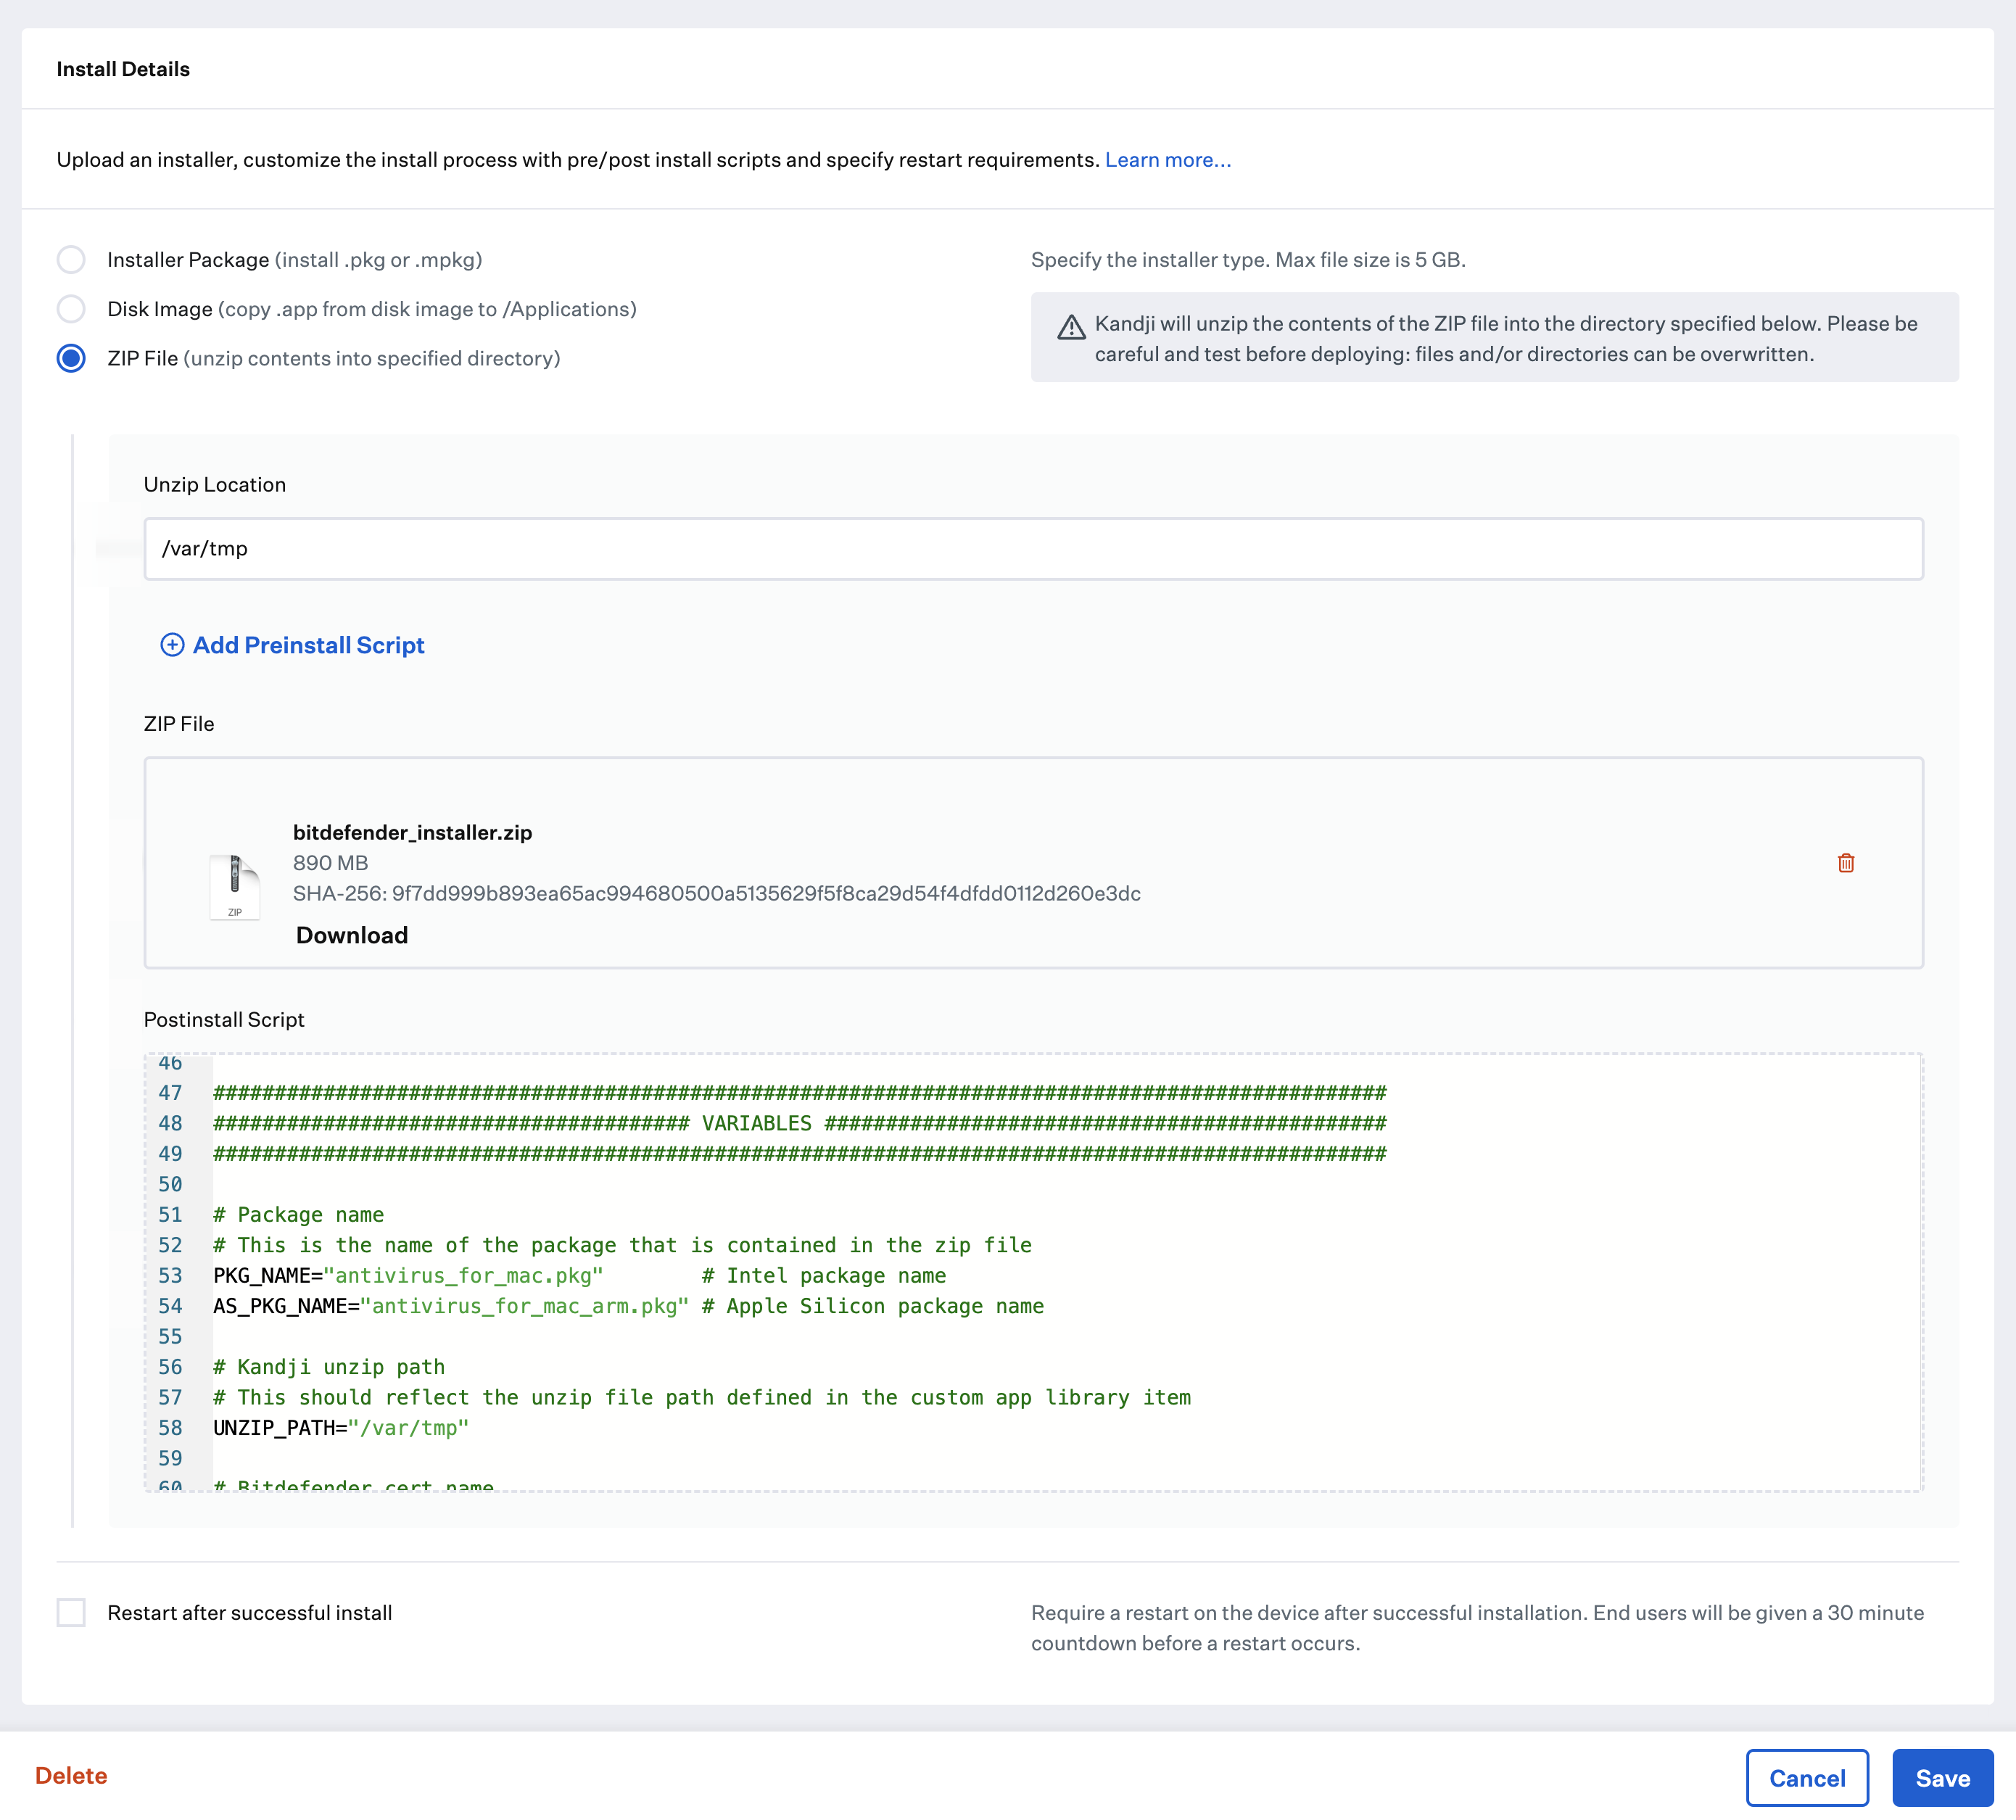Click the ZIP file document icon
2016x1820 pixels.
point(235,887)
